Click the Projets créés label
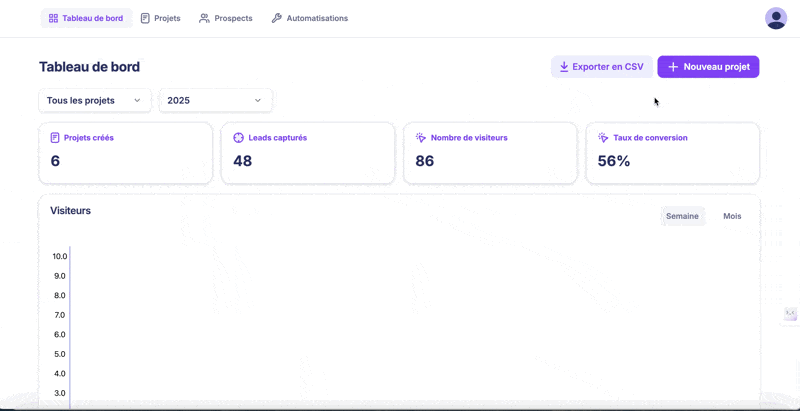800x411 pixels. [x=89, y=138]
